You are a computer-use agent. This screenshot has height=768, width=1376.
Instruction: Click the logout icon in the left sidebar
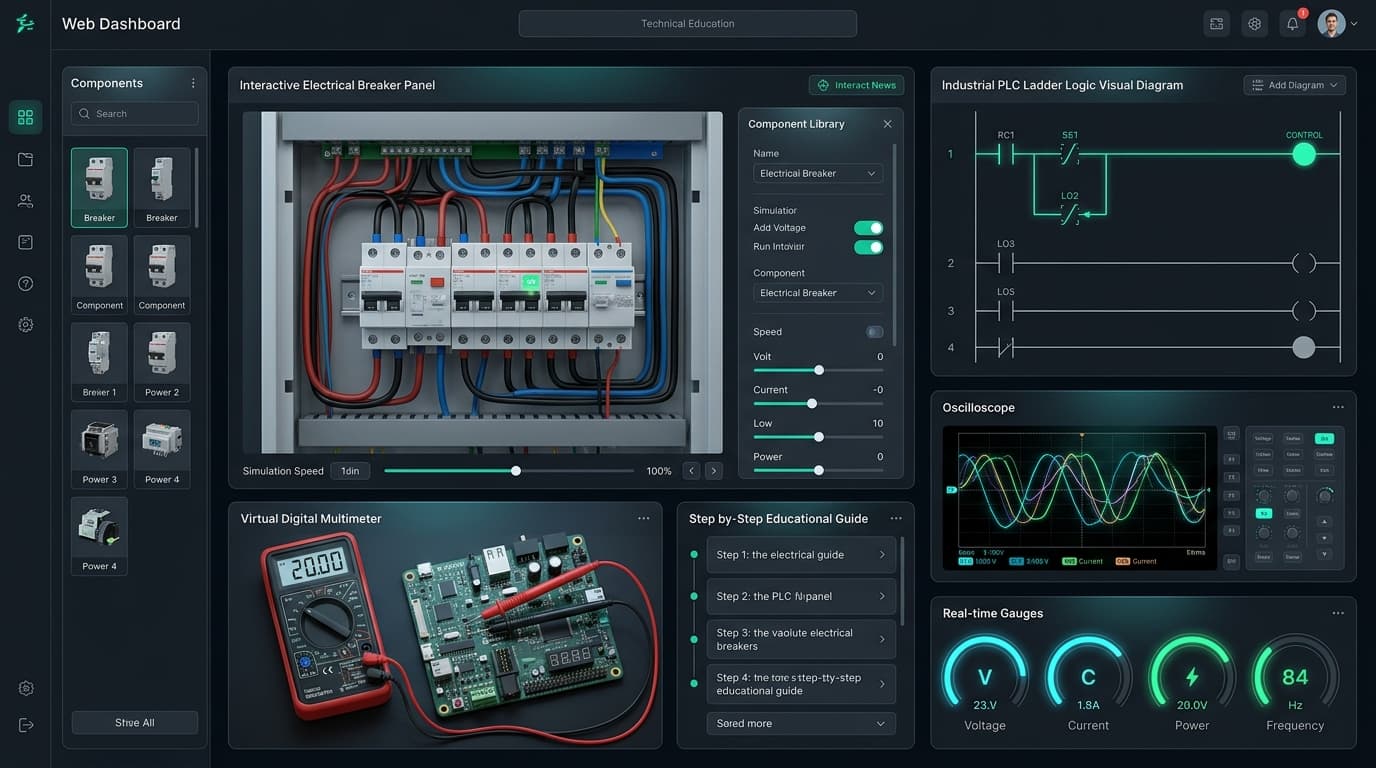pyautogui.click(x=25, y=725)
